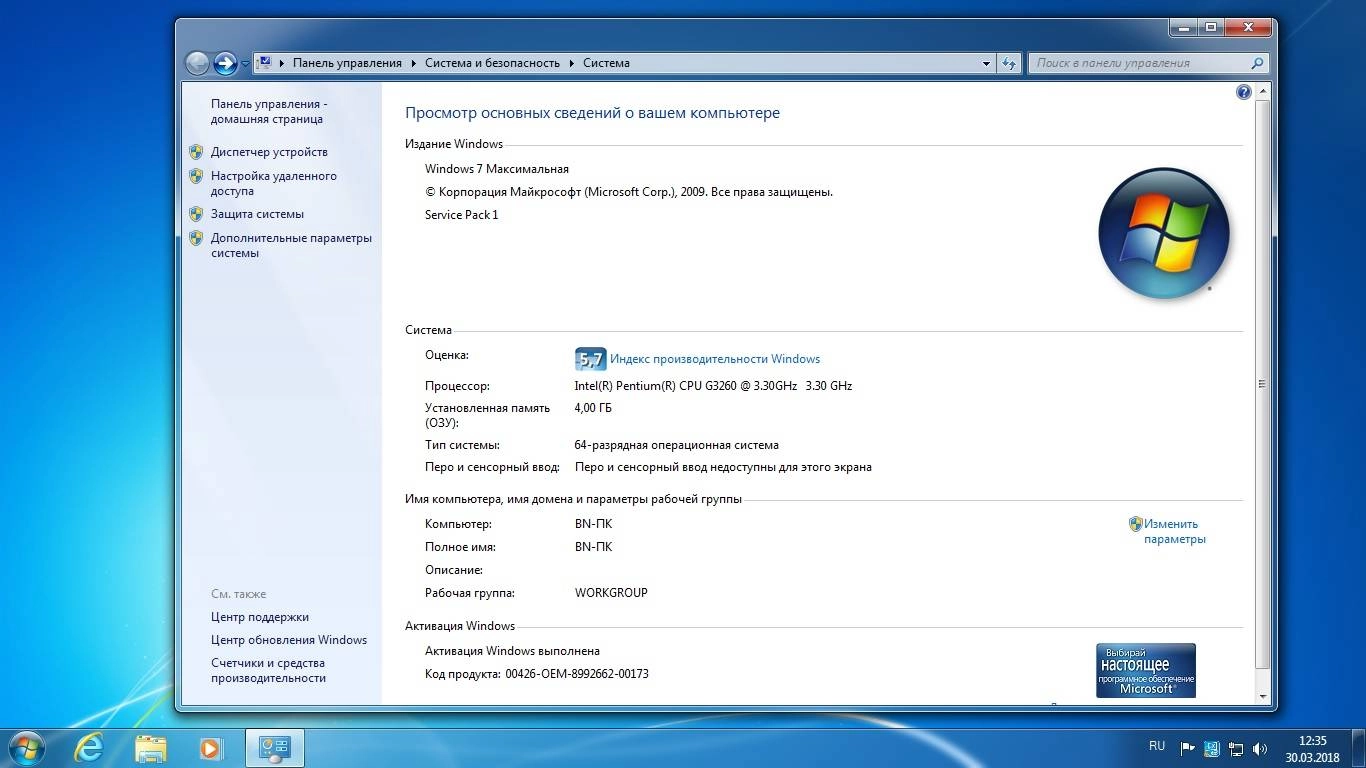
Task: Select Система breadcrumb in address bar
Action: [606, 63]
